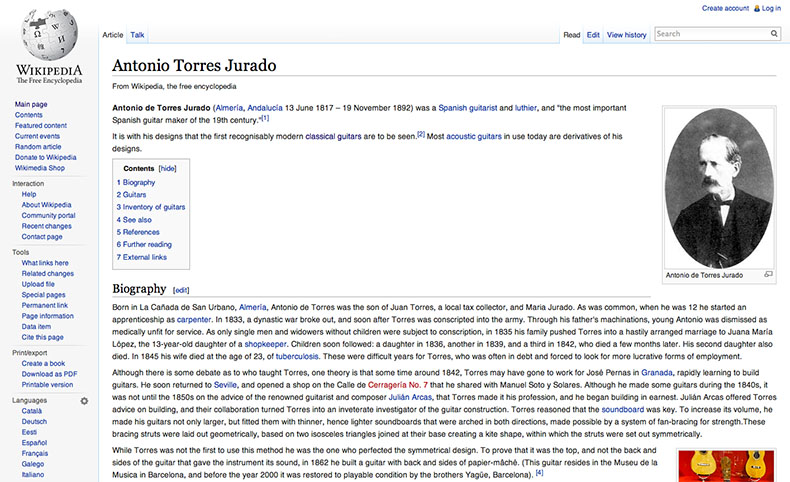This screenshot has height=482, width=790.
Task: Click the Create account link
Action: pos(725,8)
